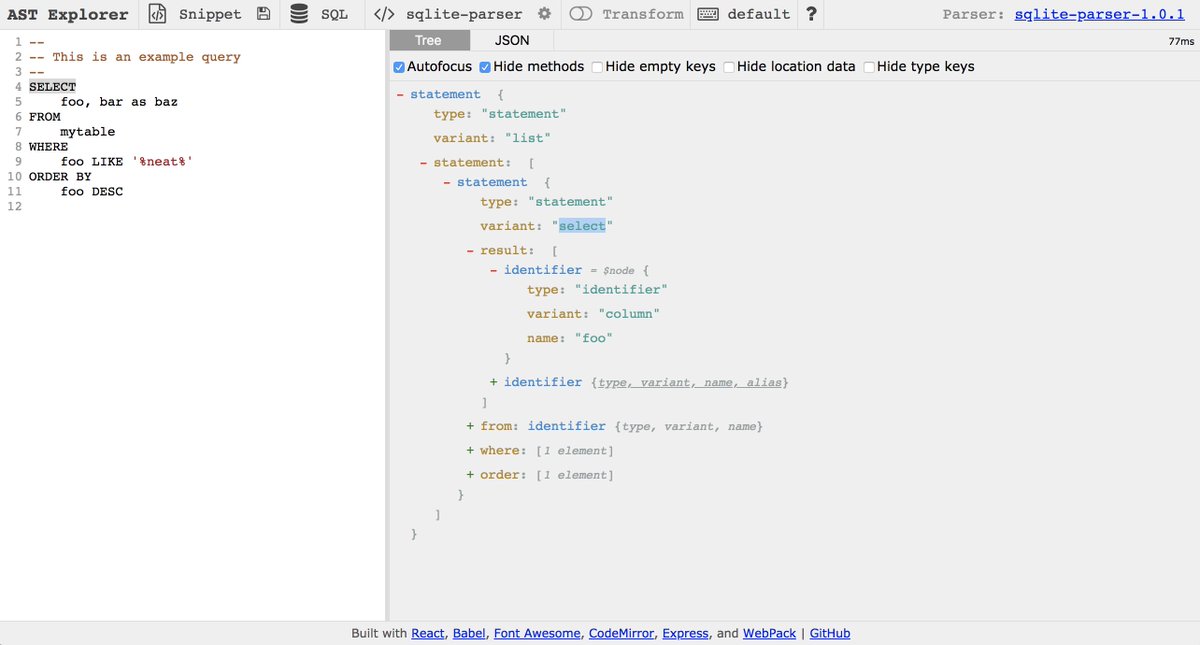This screenshot has width=1200, height=645.
Task: Click the keyboard keymap icon
Action: (x=708, y=14)
